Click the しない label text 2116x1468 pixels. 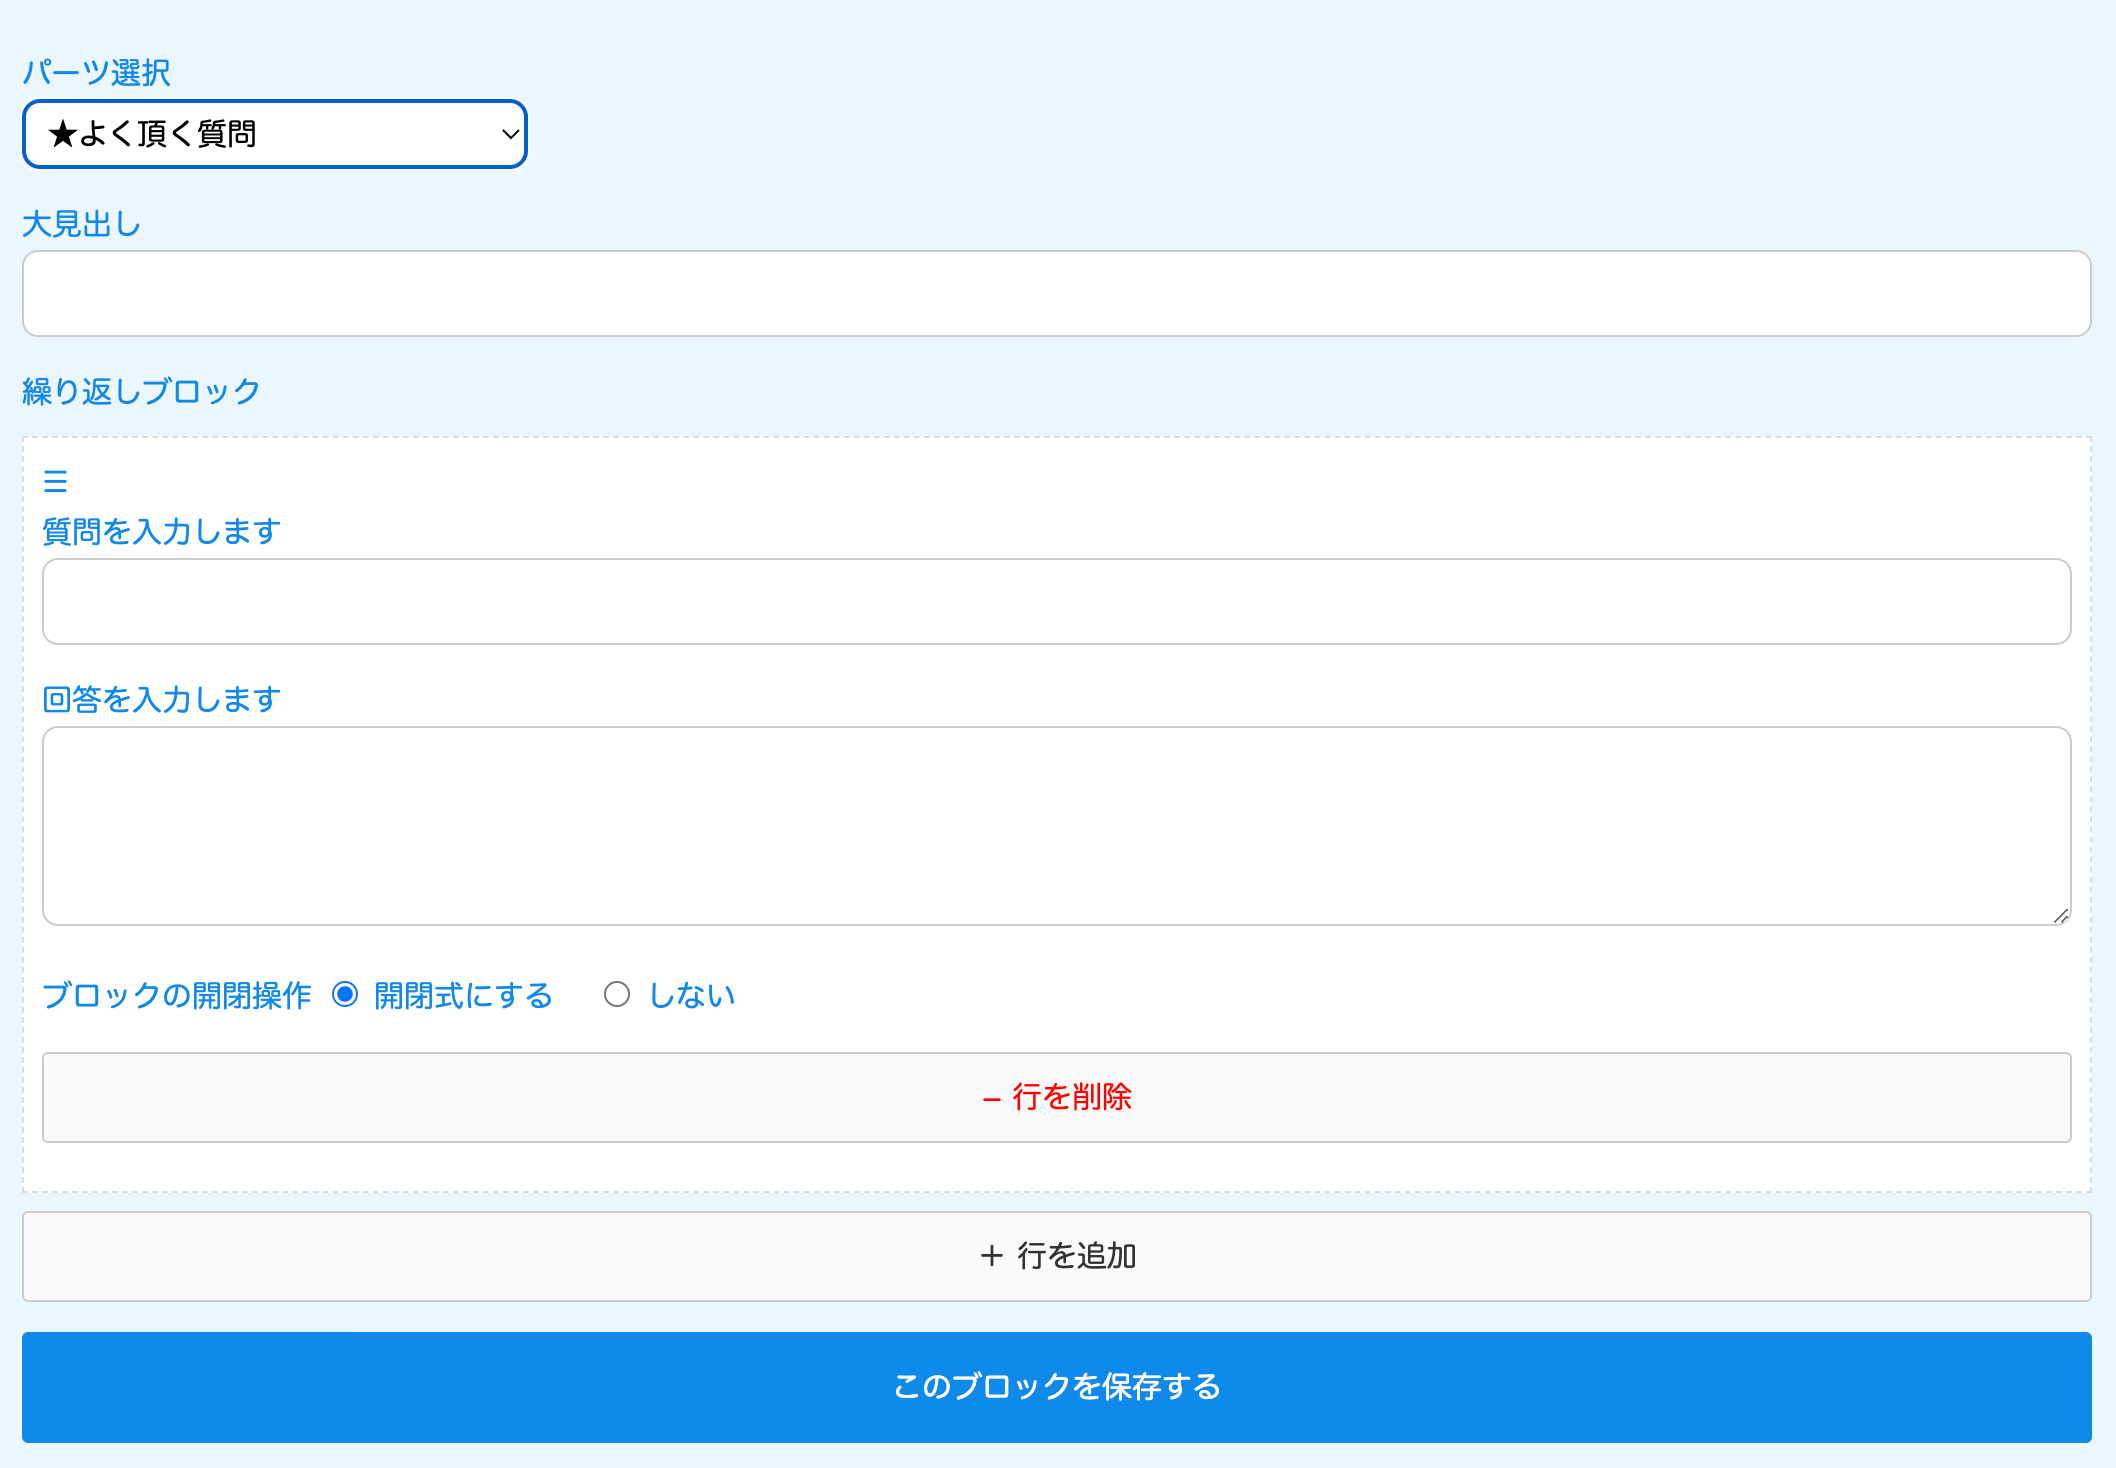tap(691, 995)
